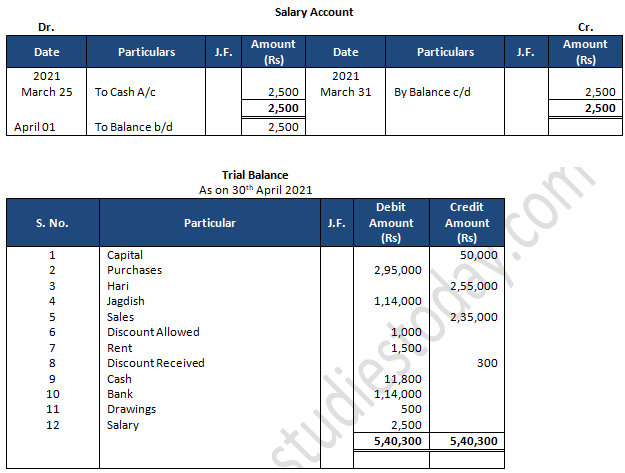Select the 'By Balance c/d' entry
625x473 pixels.
432,92
